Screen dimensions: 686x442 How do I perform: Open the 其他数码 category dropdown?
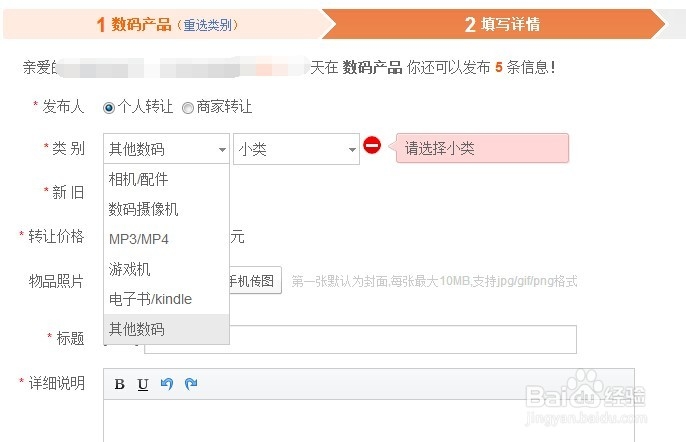click(166, 149)
